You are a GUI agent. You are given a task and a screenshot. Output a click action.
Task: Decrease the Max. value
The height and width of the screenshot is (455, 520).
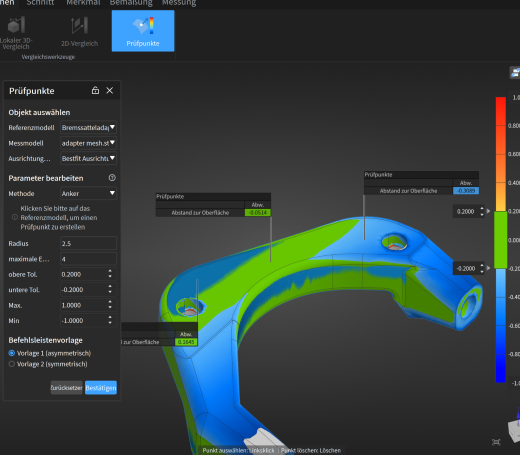pyautogui.click(x=110, y=307)
